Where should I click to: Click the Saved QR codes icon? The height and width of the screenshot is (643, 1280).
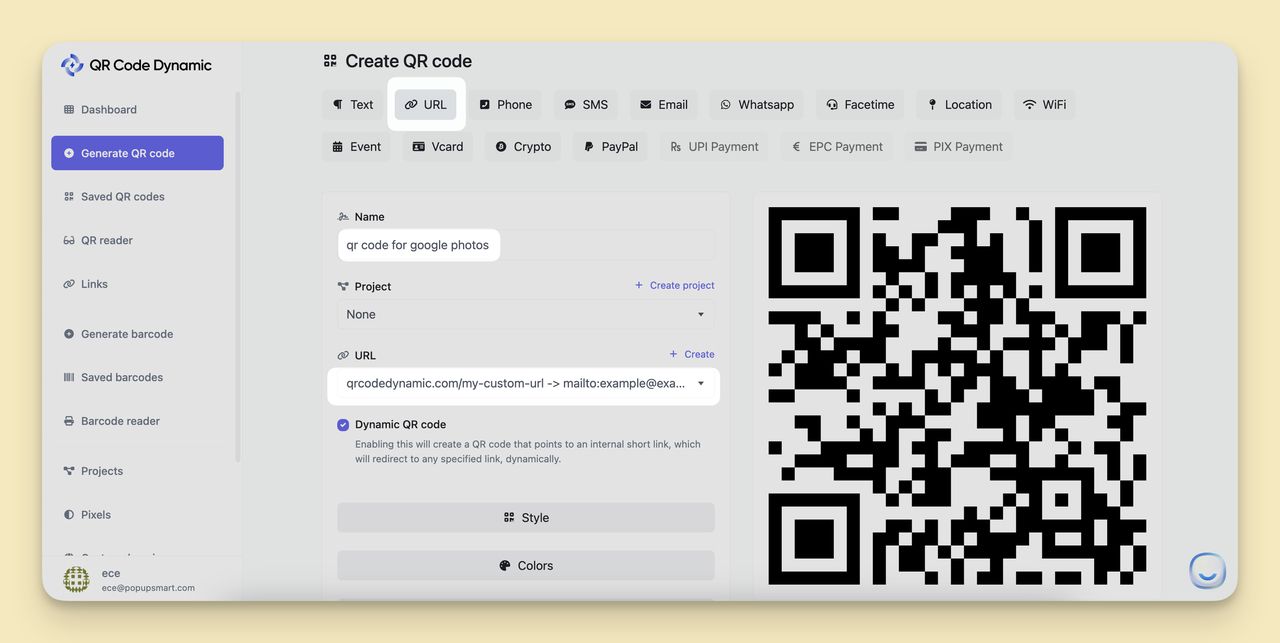[69, 197]
